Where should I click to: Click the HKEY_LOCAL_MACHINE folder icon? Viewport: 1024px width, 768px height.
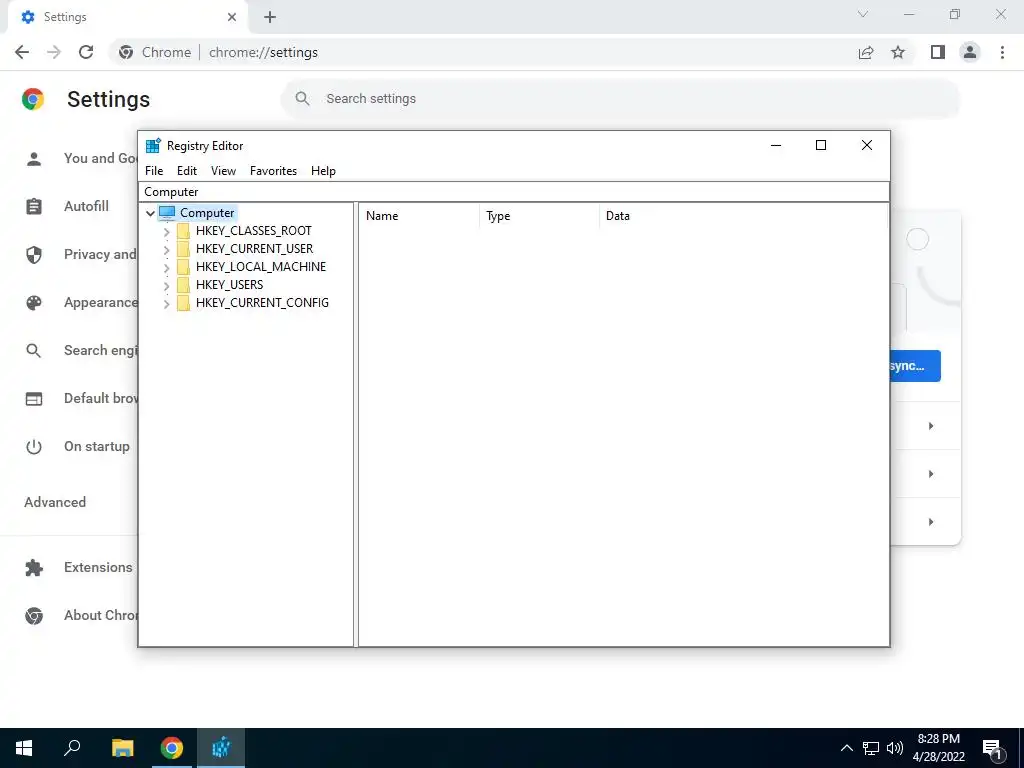[184, 266]
